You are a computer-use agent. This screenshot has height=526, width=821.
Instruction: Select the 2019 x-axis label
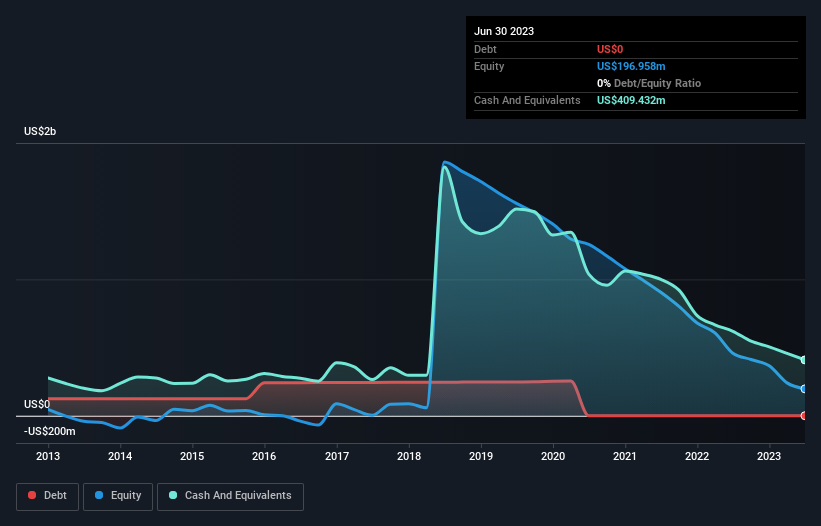481,456
